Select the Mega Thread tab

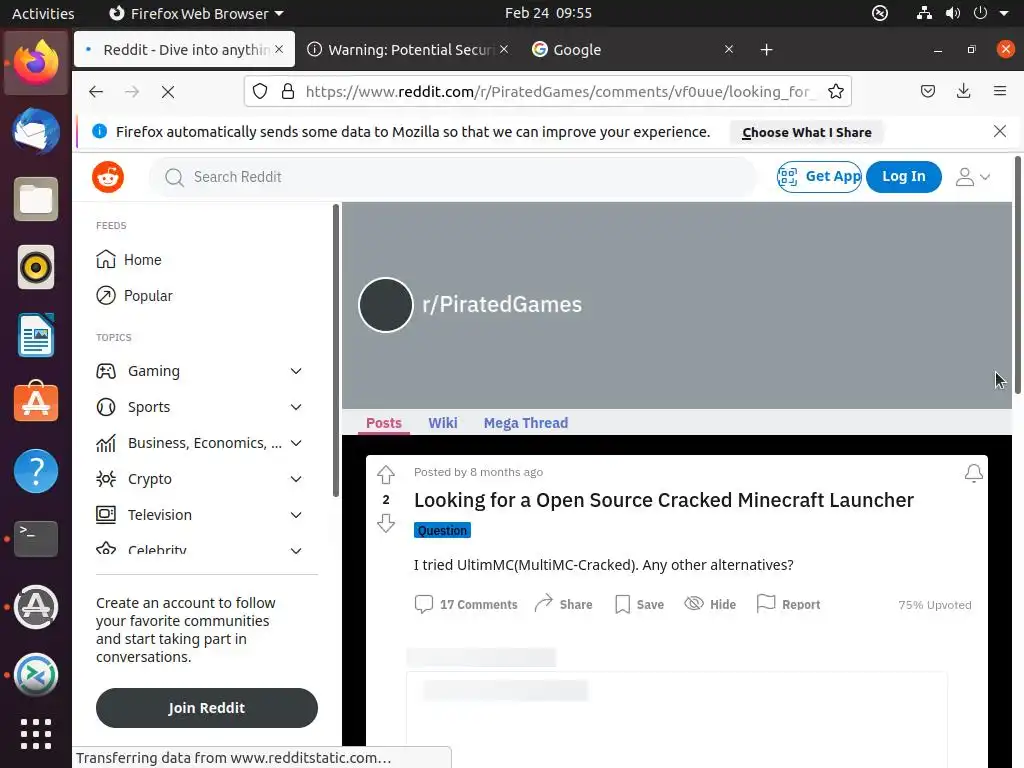click(x=526, y=423)
